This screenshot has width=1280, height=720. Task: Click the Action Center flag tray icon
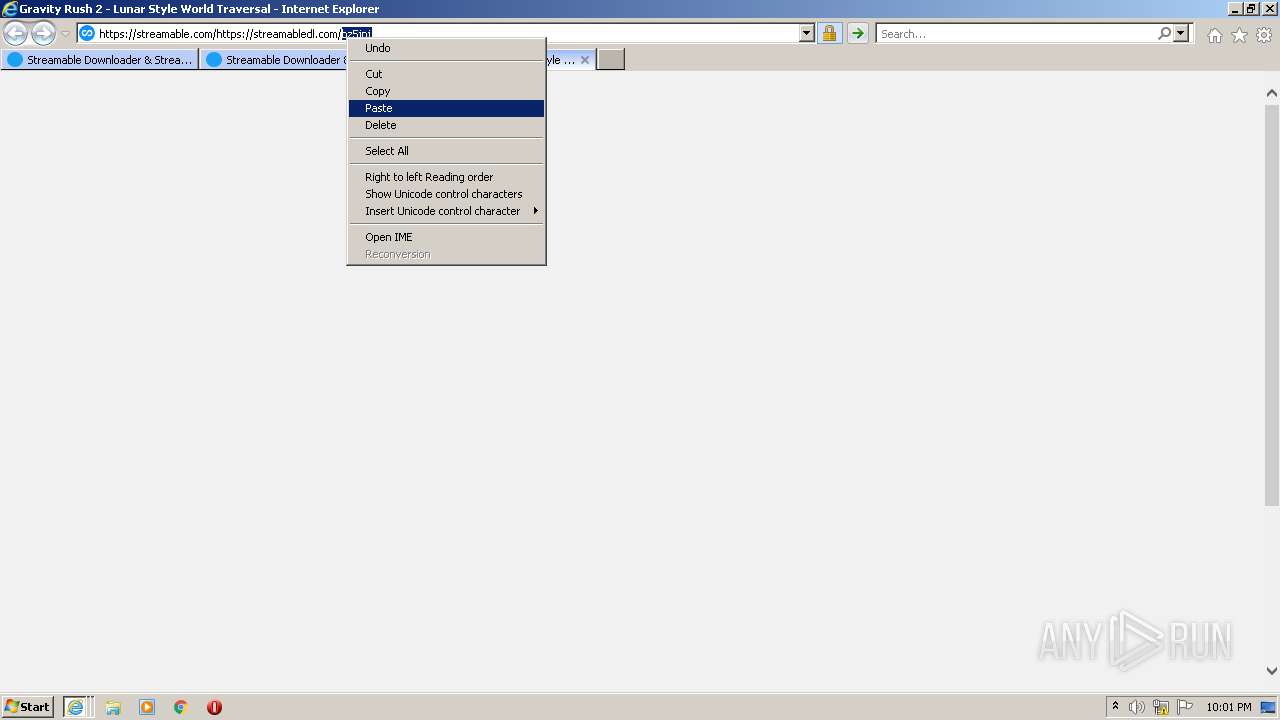pyautogui.click(x=1185, y=707)
